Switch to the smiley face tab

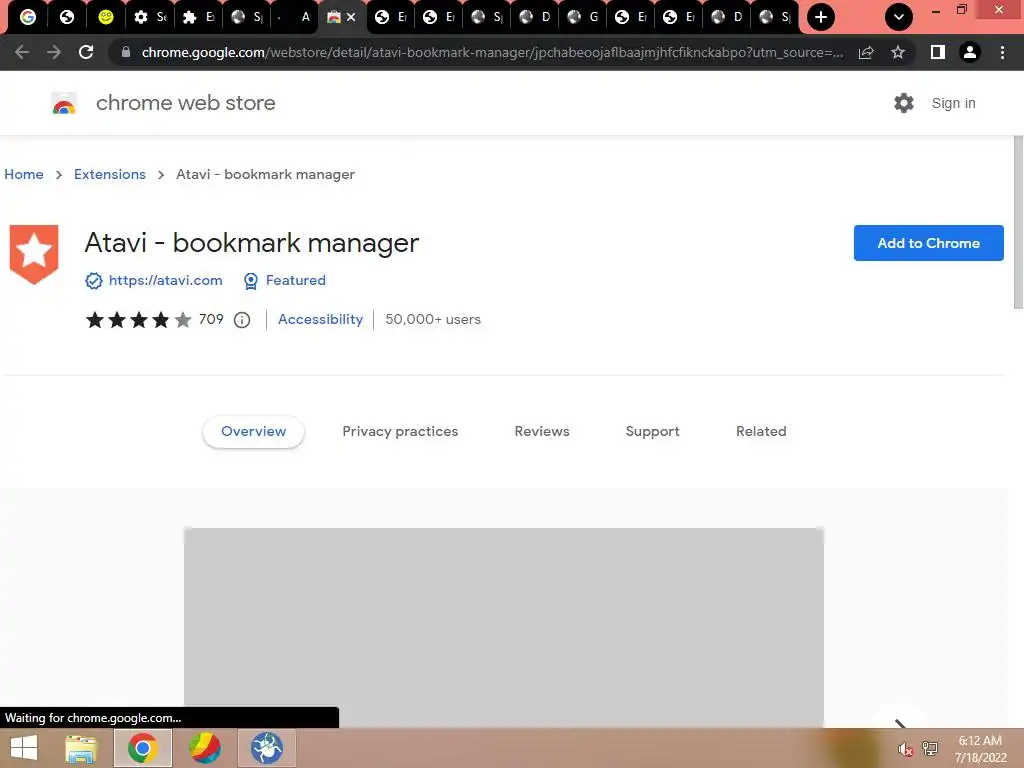[x=106, y=17]
